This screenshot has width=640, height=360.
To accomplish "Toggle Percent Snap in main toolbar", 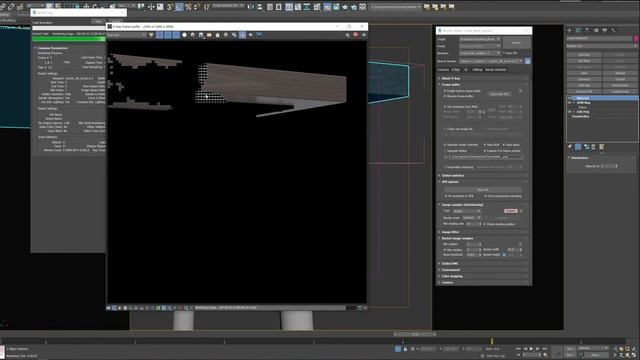I will [x=188, y=7].
